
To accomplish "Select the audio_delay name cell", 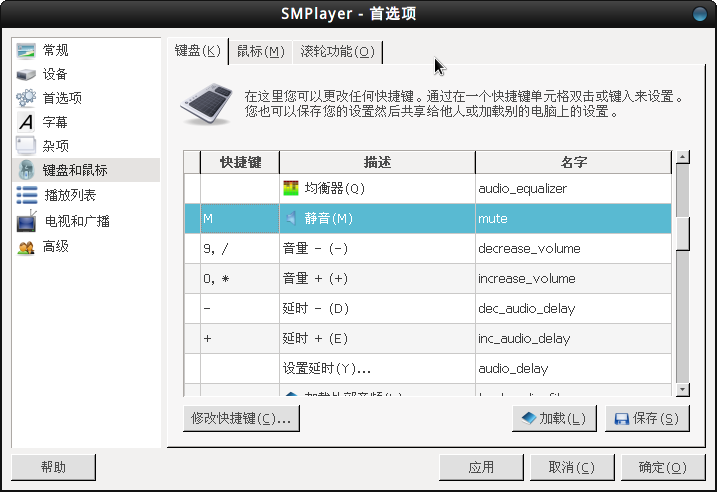I will (x=573, y=369).
